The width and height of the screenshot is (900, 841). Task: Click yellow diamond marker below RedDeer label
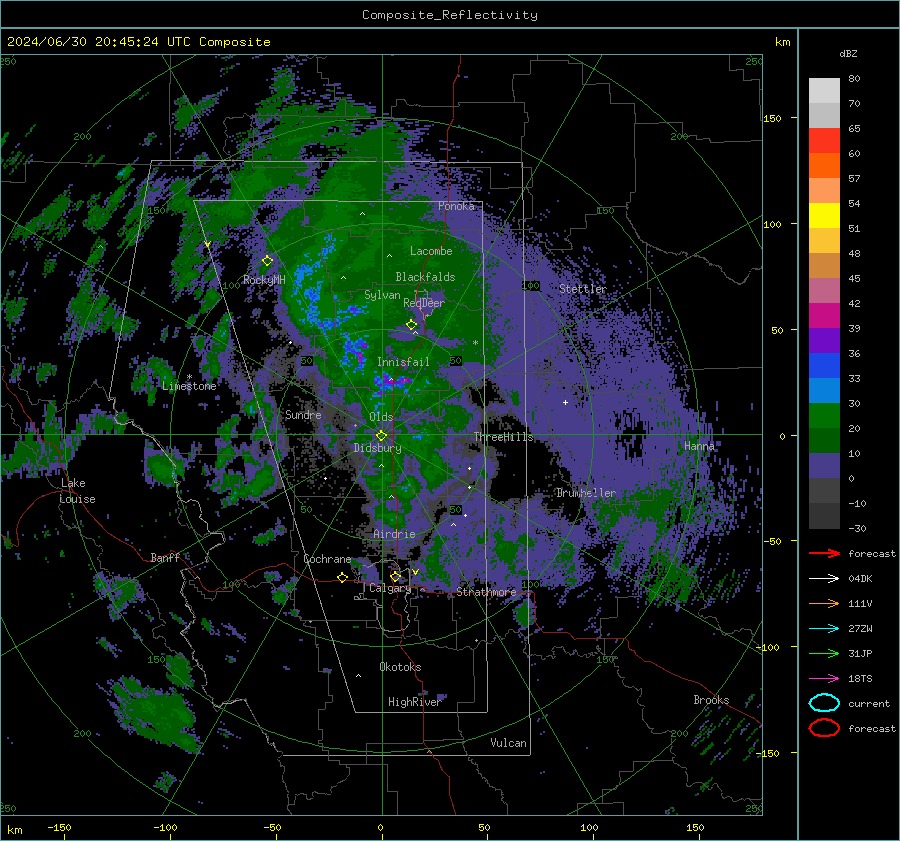pyautogui.click(x=411, y=325)
